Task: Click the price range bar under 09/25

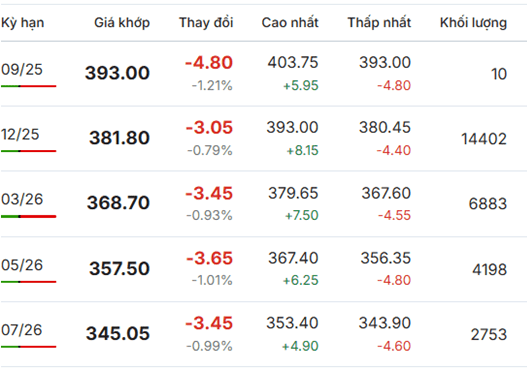Action: click(29, 86)
